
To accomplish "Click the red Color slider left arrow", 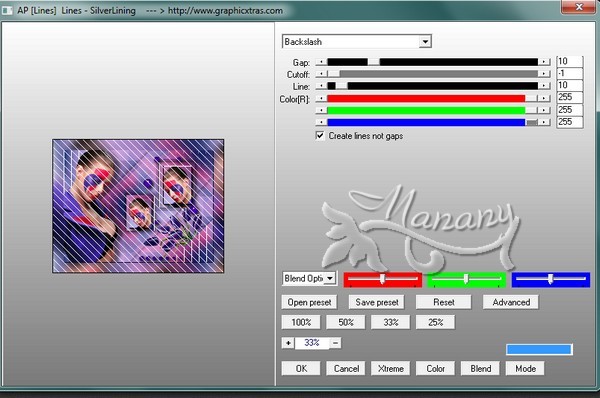I will pos(321,99).
